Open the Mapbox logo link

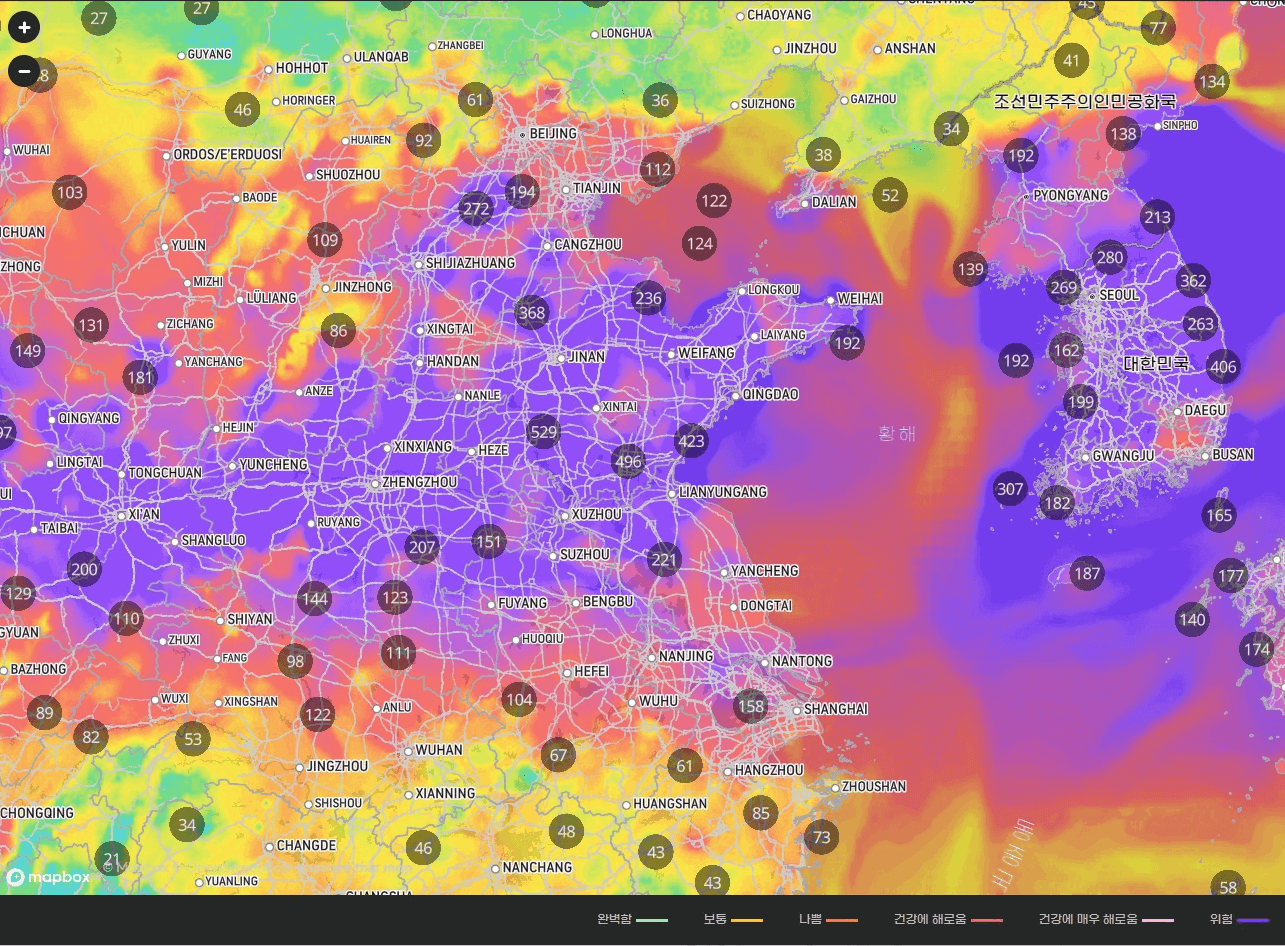[x=48, y=877]
